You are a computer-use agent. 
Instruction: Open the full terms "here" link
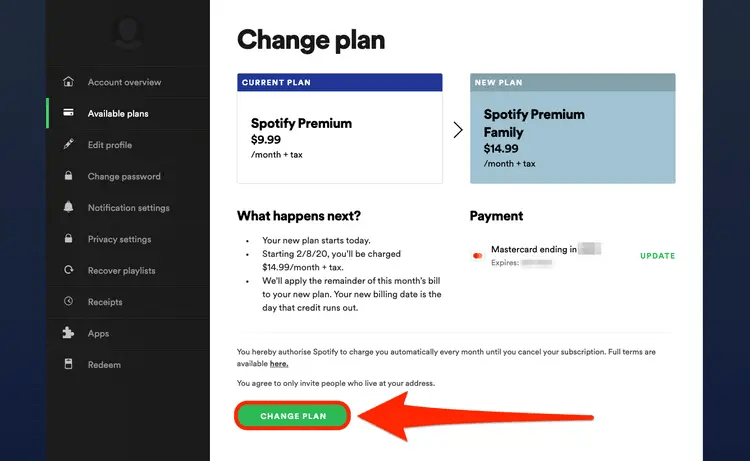point(279,364)
